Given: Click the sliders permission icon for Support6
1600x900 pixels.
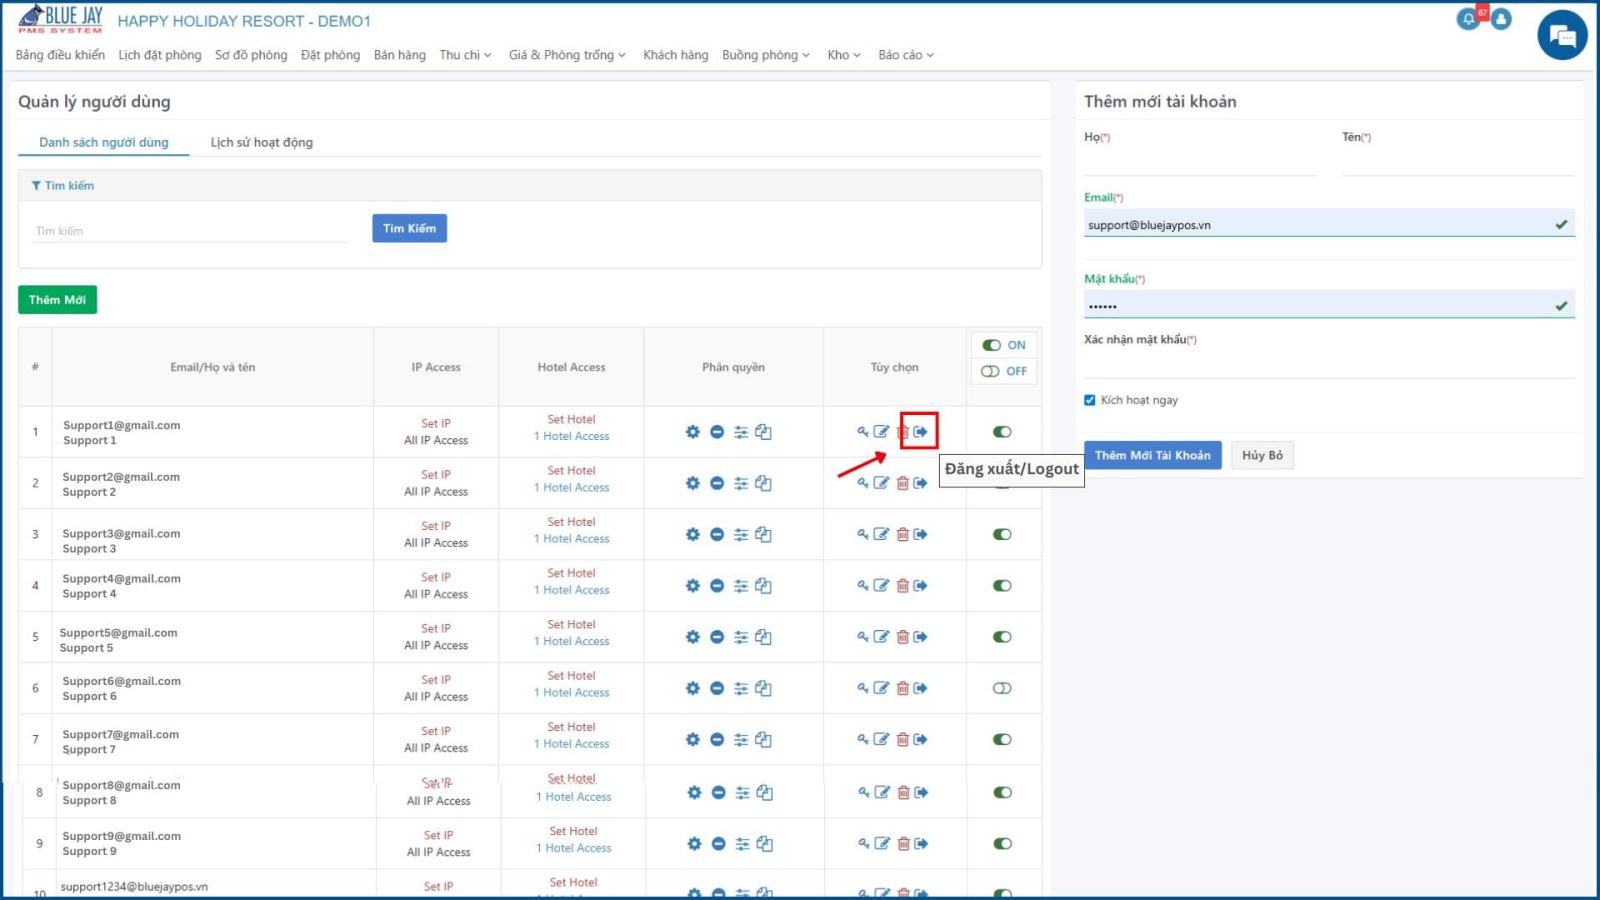Looking at the screenshot, I should point(741,688).
